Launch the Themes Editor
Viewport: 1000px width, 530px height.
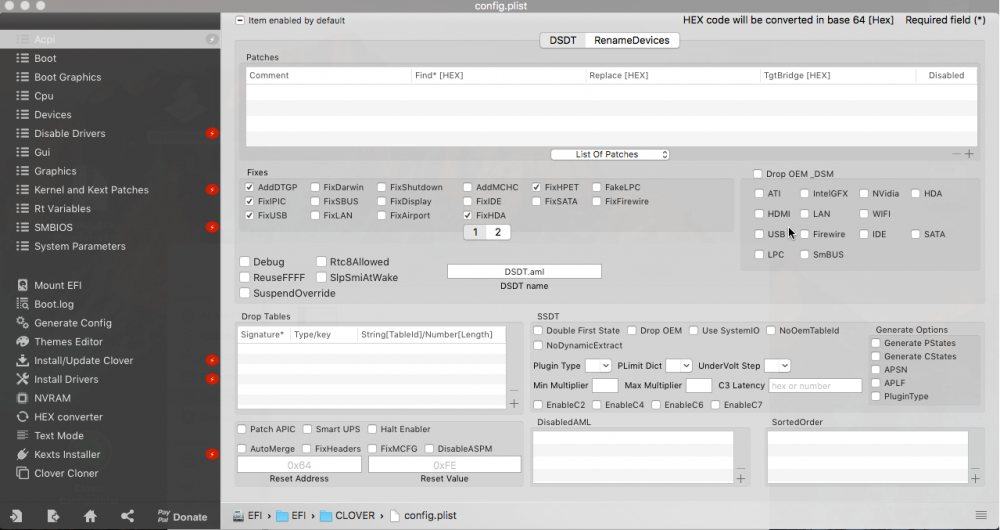(59, 341)
